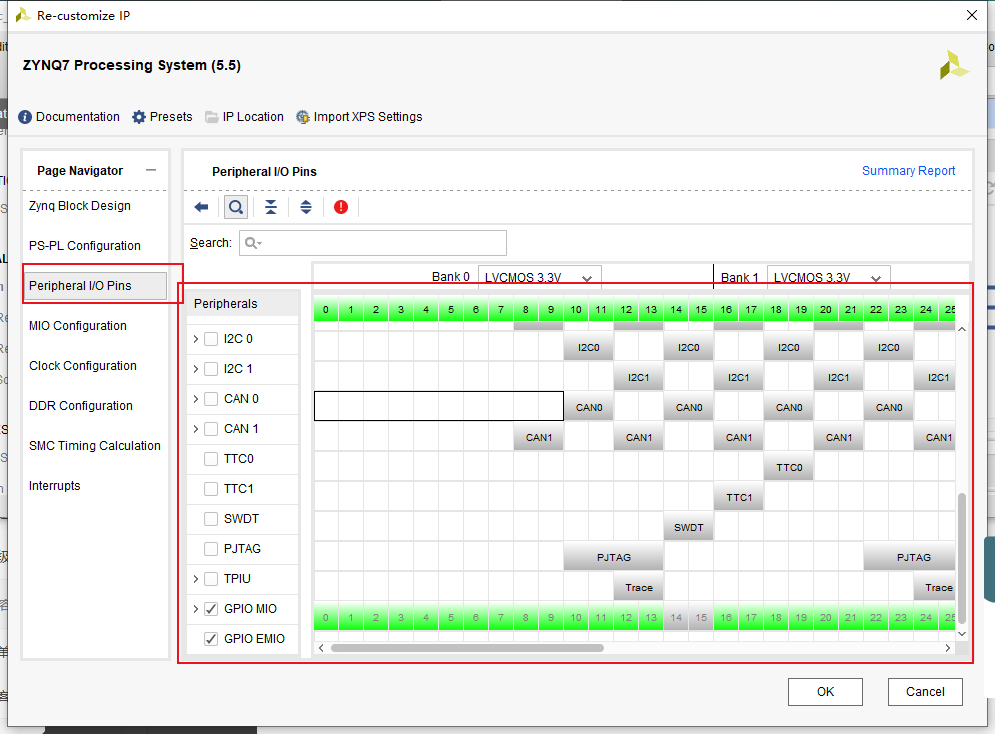
Task: Open SMC Timing Calculation page
Action: pos(95,445)
